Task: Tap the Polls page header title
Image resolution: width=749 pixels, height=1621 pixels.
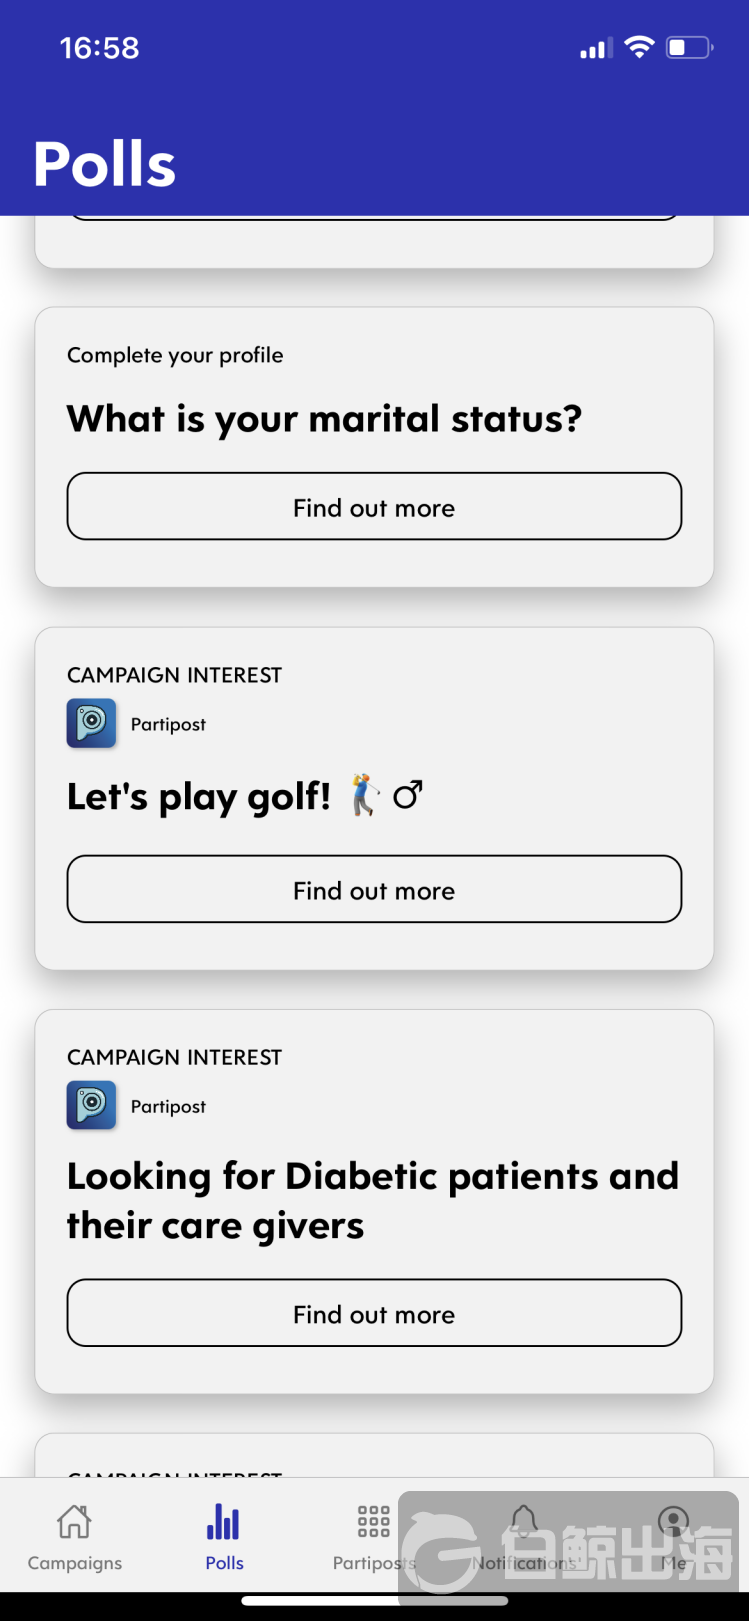Action: tap(105, 164)
